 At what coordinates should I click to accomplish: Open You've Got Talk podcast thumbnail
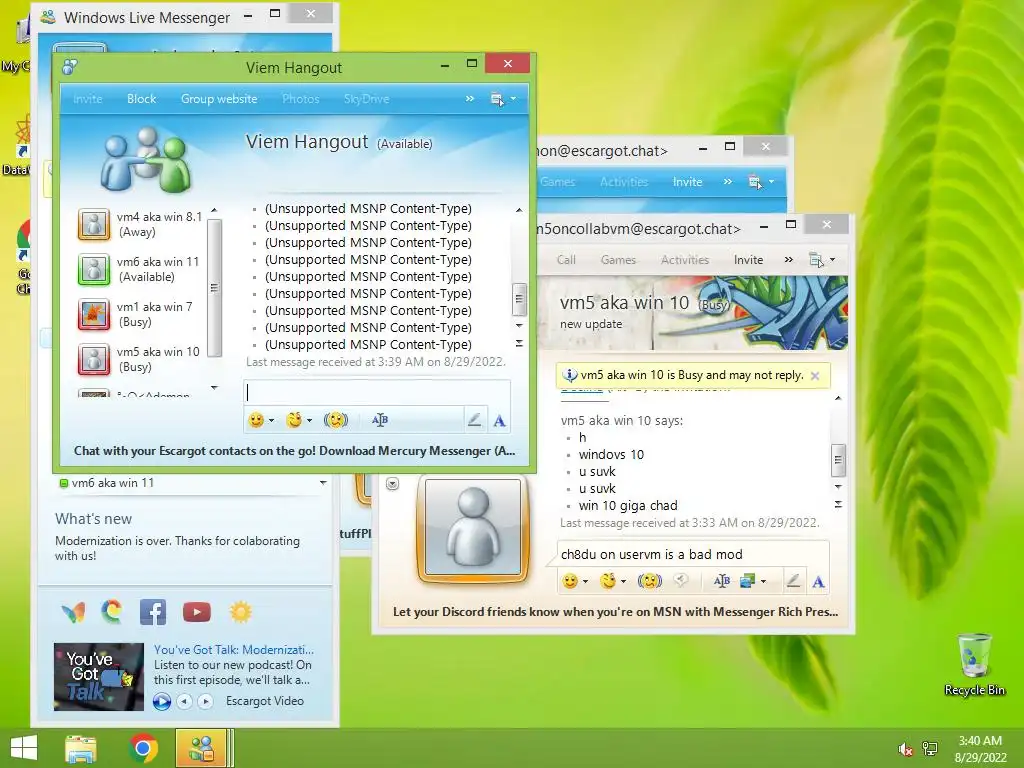tap(99, 677)
